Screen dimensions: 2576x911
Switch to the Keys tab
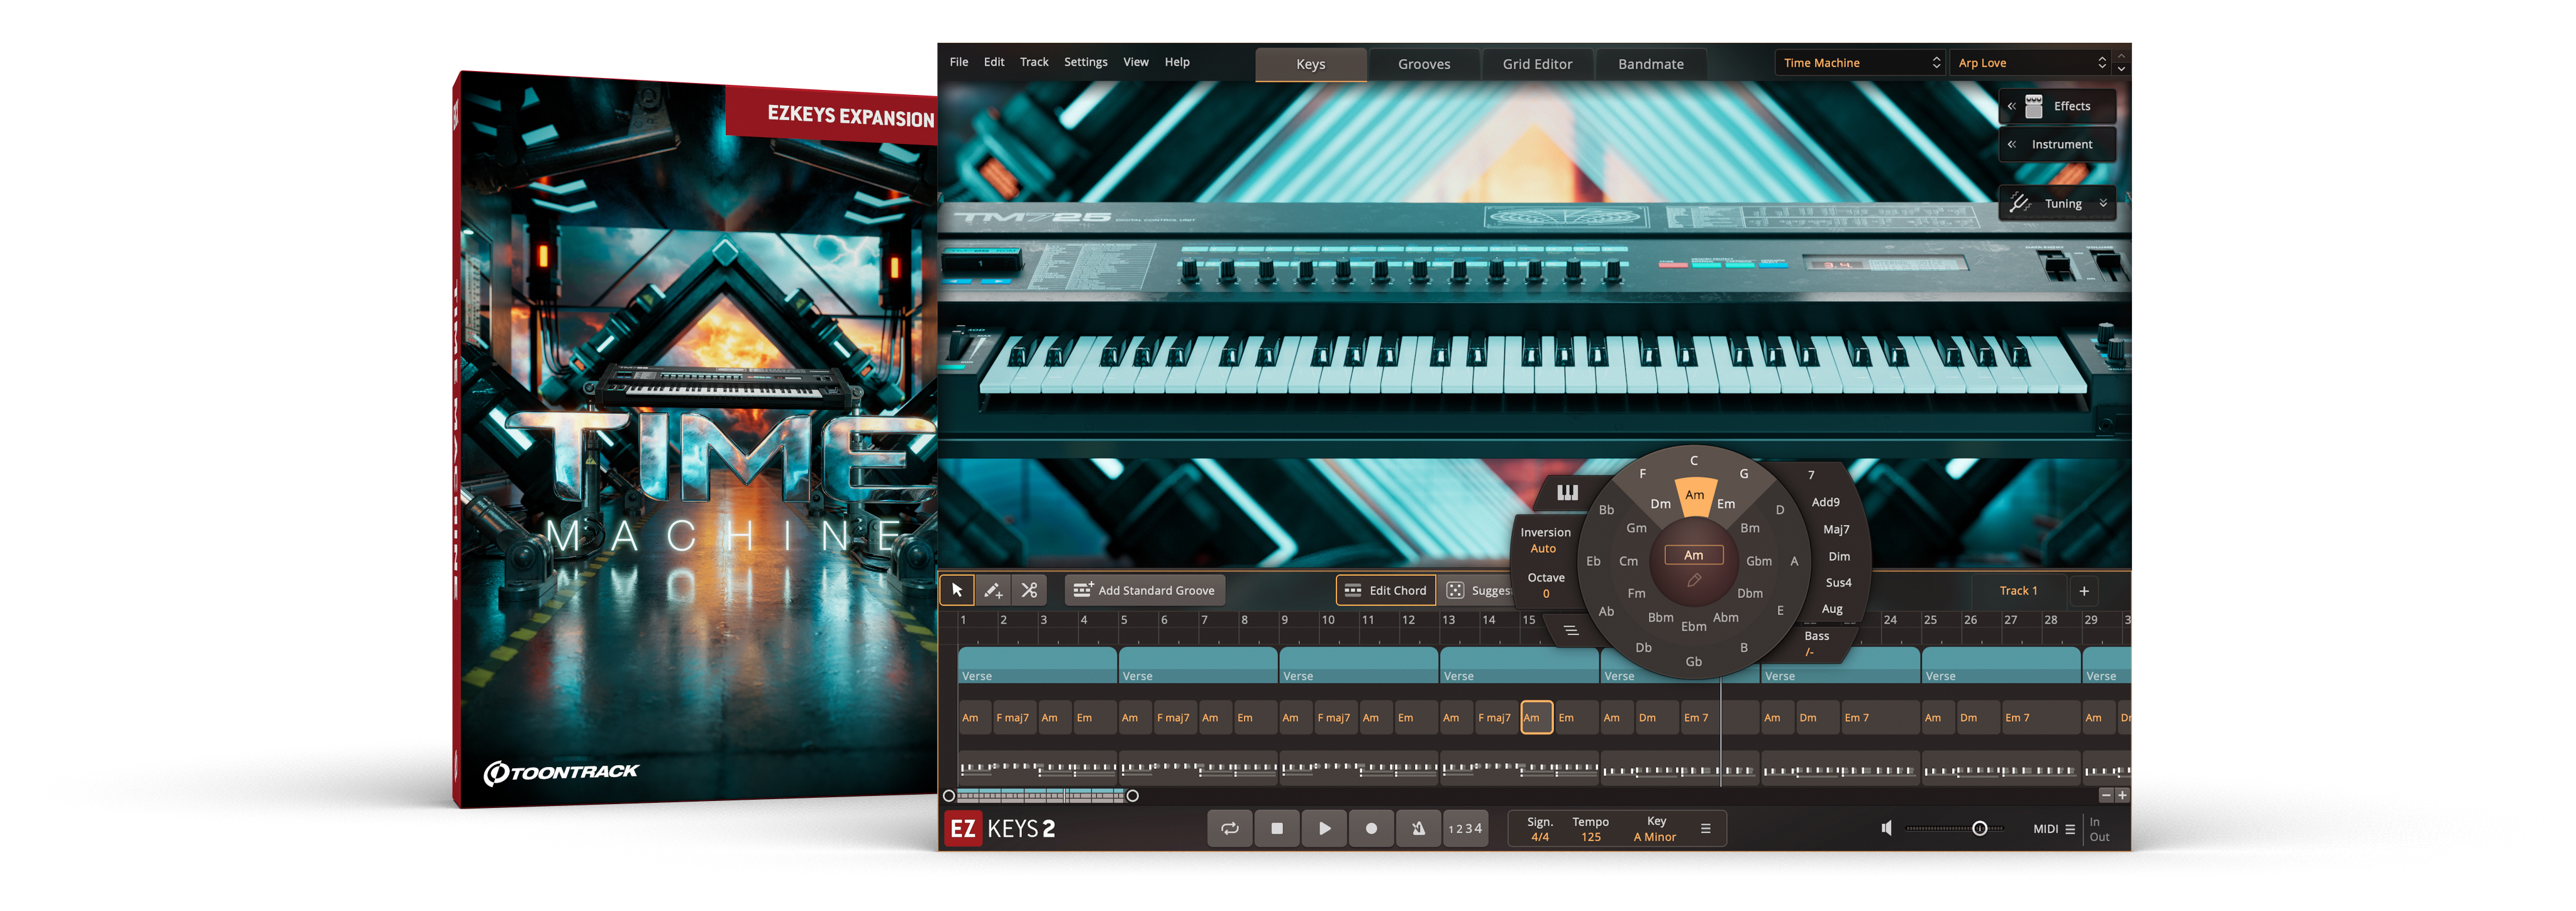(1310, 64)
